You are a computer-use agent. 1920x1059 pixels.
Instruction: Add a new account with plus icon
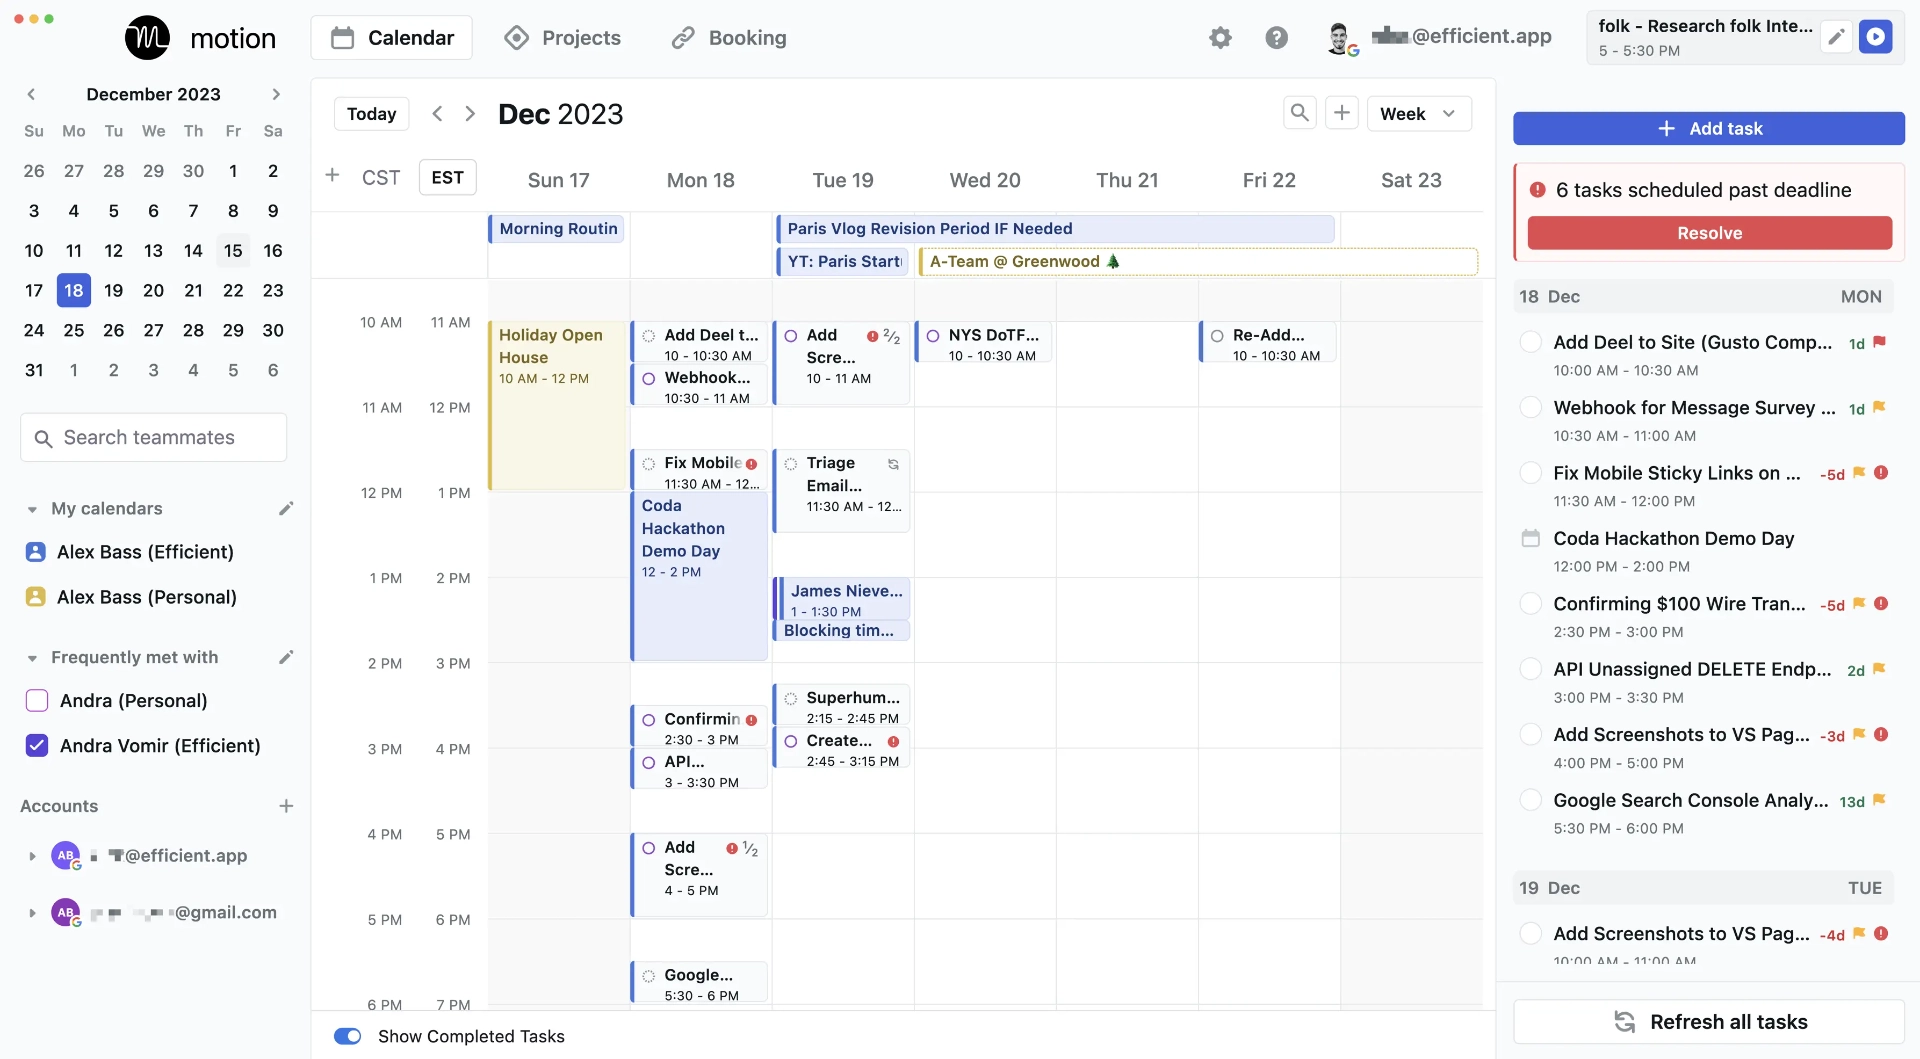click(x=286, y=806)
